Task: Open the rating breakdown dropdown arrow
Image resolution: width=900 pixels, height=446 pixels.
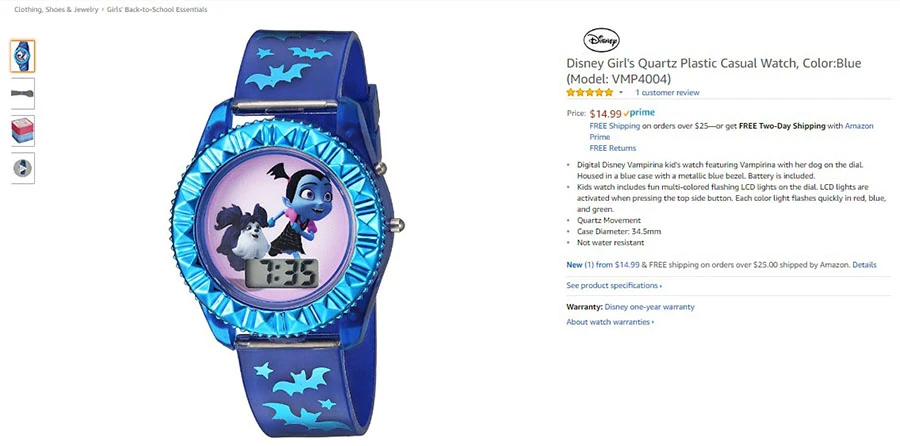Action: 620,92
